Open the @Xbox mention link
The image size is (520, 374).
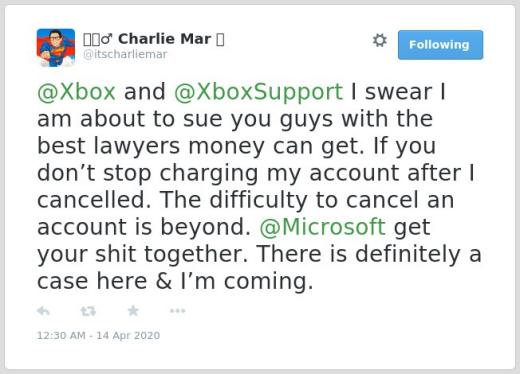pos(77,92)
